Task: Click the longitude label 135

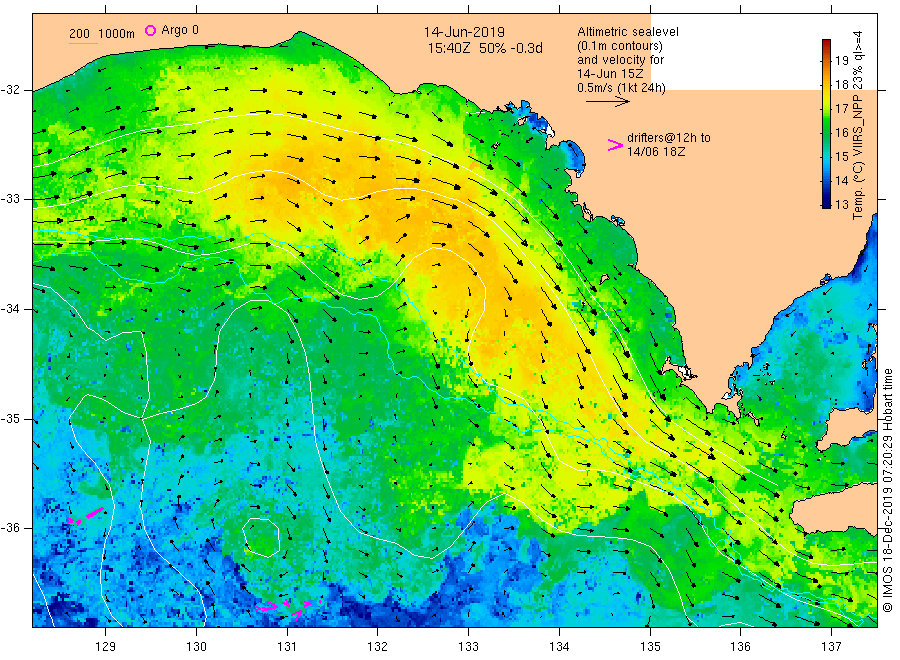Action: (650, 647)
